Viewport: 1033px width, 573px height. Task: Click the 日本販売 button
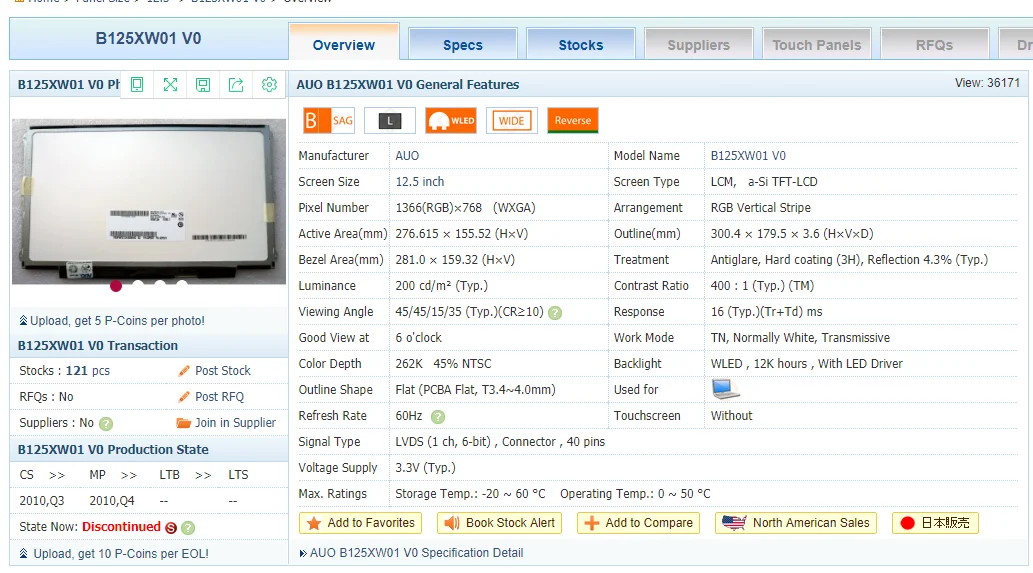tap(935, 523)
